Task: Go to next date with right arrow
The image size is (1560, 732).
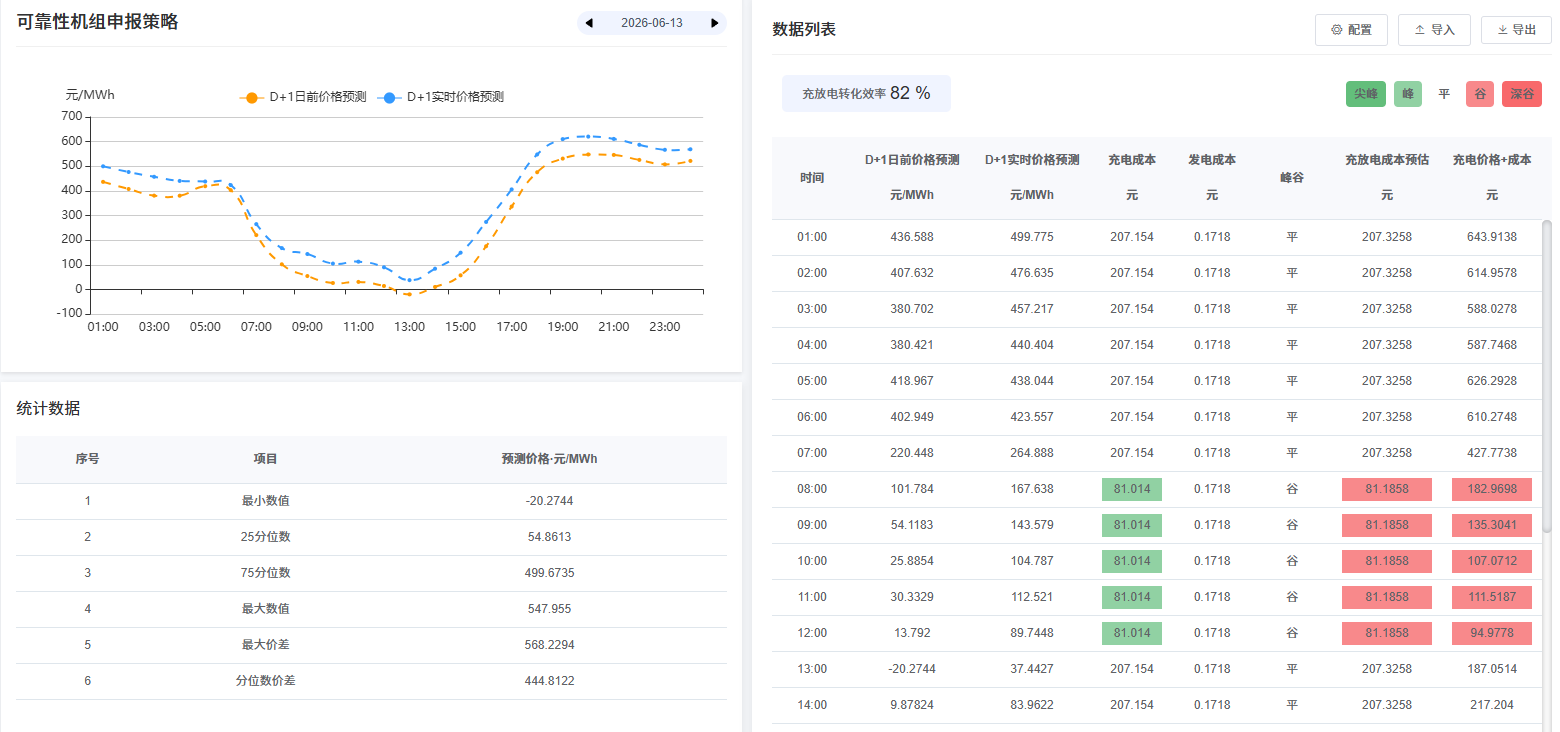Action: (x=714, y=22)
